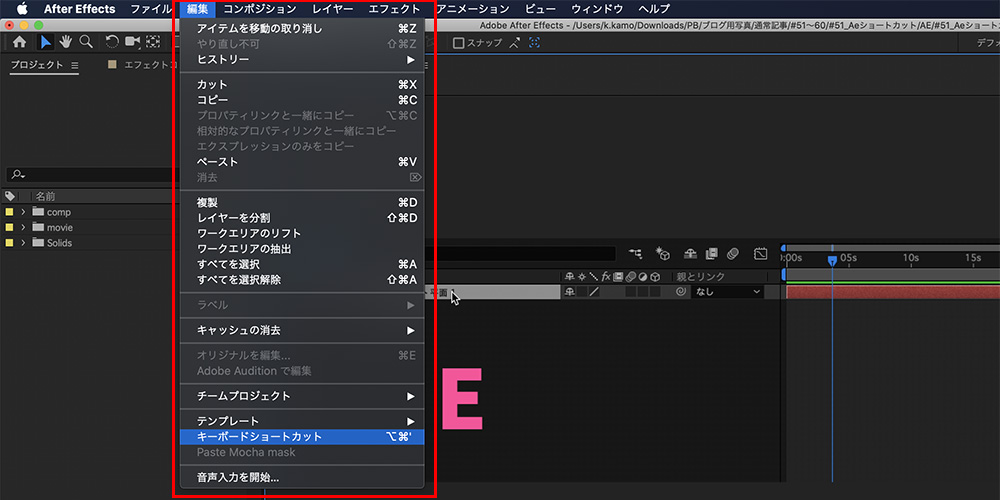
Task: Toggle the layer's quality slash switch
Action: (x=594, y=292)
